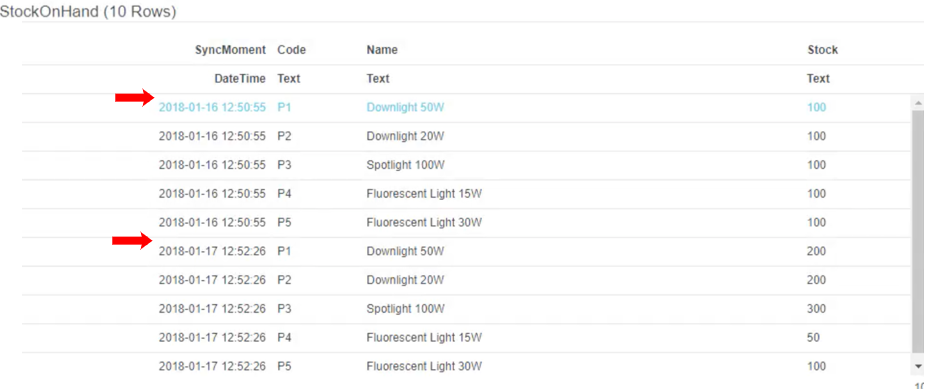The width and height of the screenshot is (926, 391).
Task: Select Spotlight 100W row with stock 300
Action: (x=468, y=309)
